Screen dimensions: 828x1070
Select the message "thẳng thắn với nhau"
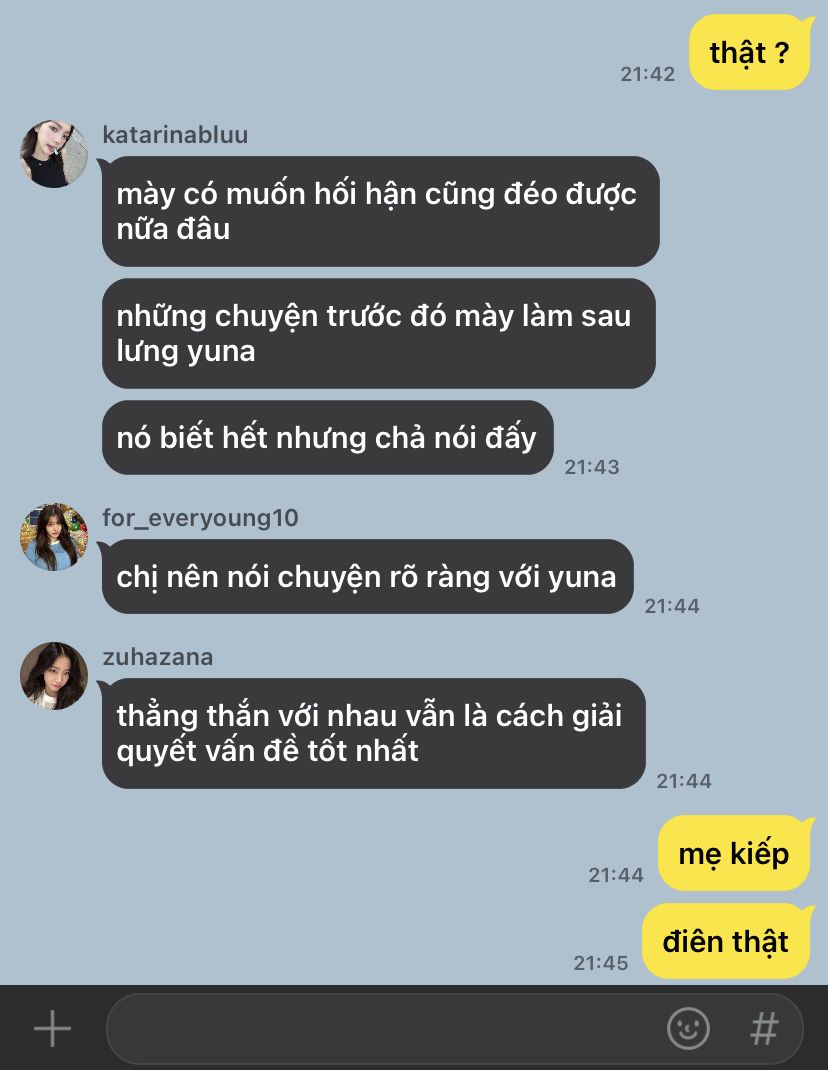click(x=373, y=734)
